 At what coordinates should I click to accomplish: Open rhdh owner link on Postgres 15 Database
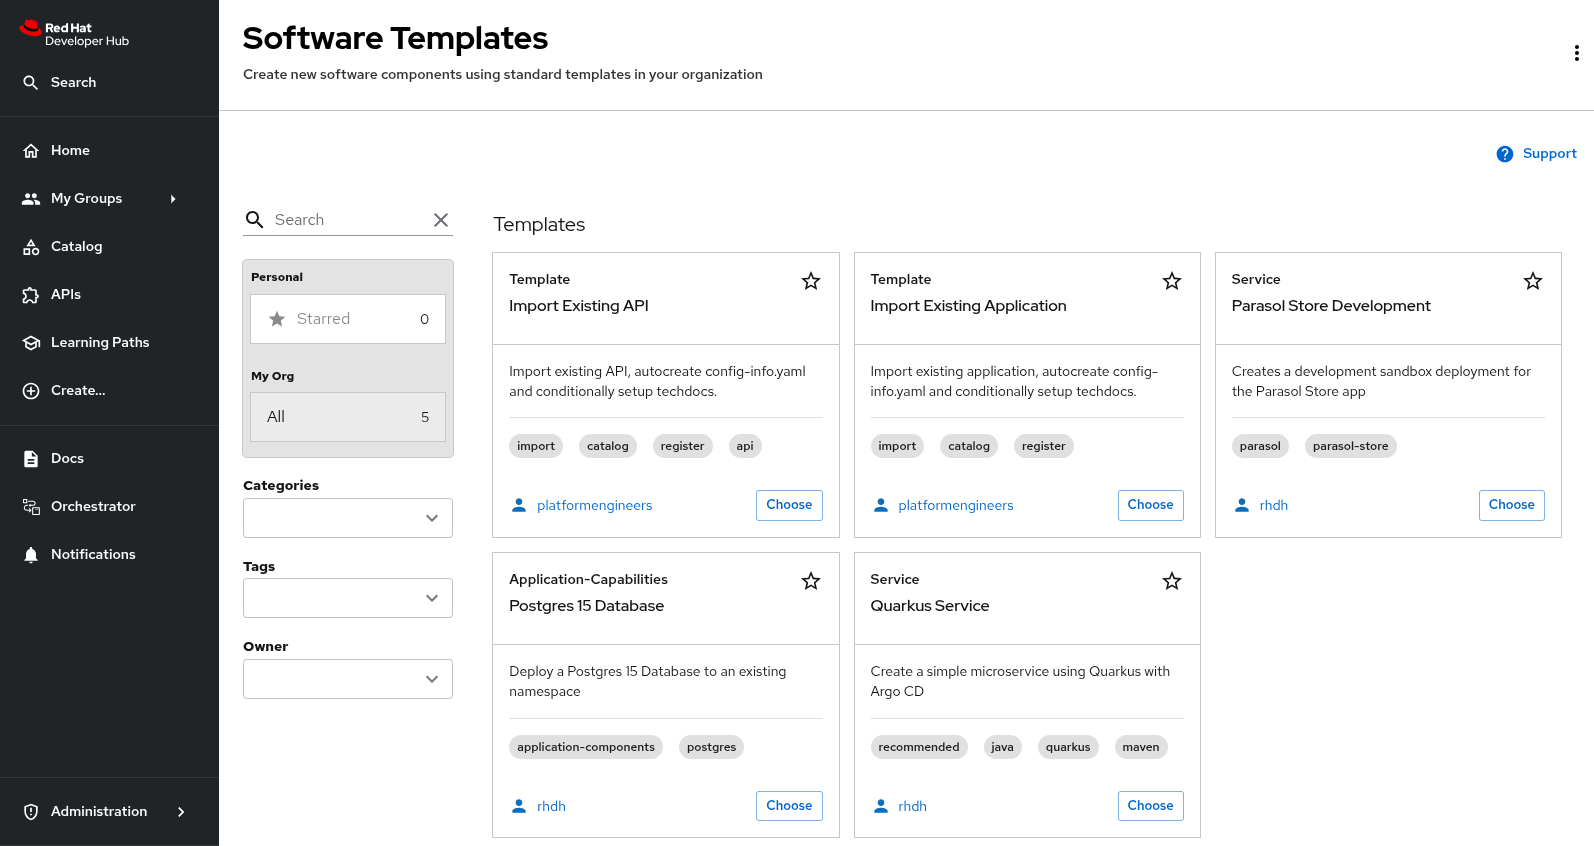pos(551,806)
